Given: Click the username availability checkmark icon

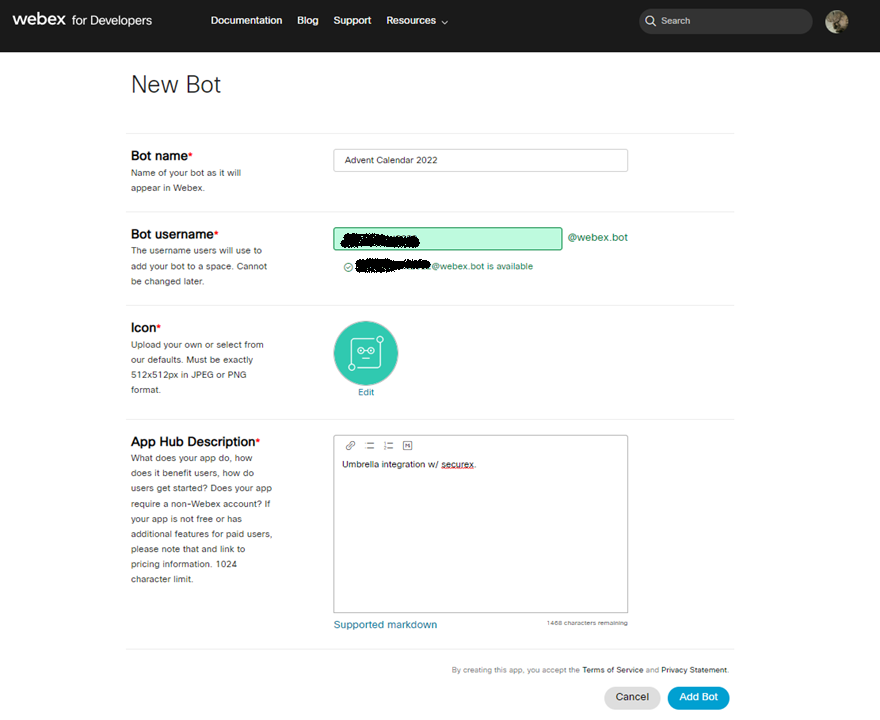Looking at the screenshot, I should (x=348, y=267).
